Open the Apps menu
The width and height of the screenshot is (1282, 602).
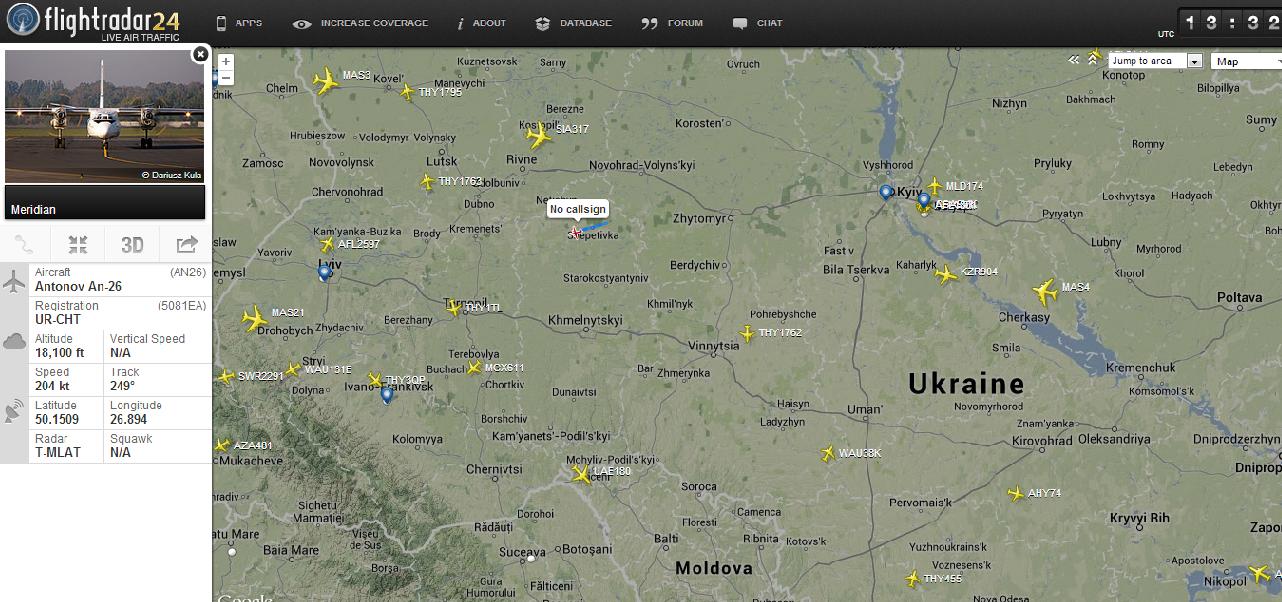click(x=239, y=23)
